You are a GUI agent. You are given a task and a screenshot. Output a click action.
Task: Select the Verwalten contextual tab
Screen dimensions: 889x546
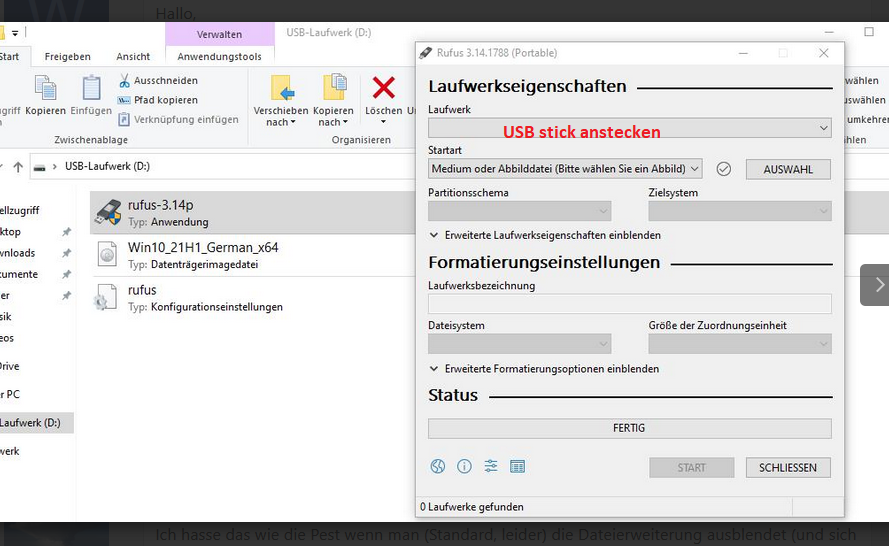tap(219, 35)
